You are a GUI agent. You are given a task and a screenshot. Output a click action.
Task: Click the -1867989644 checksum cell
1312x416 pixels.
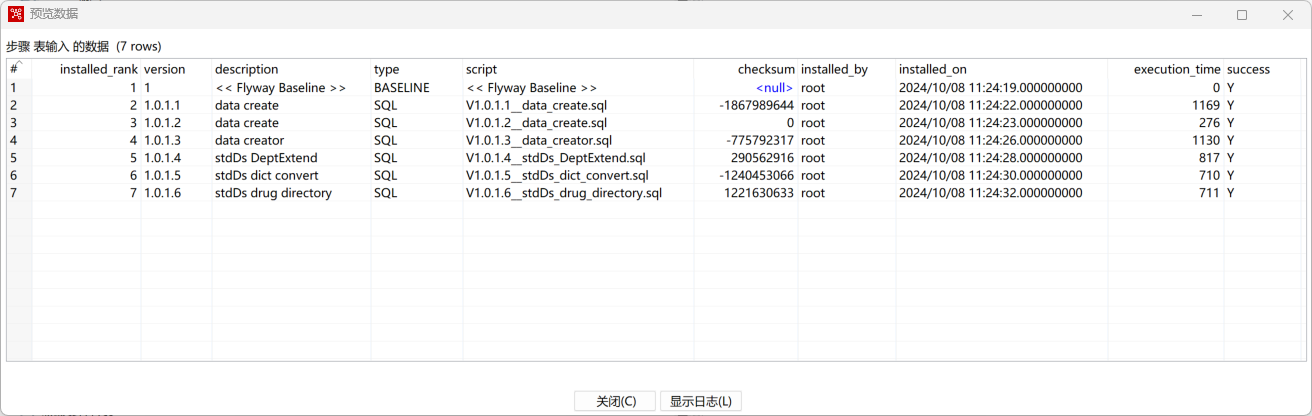point(756,105)
